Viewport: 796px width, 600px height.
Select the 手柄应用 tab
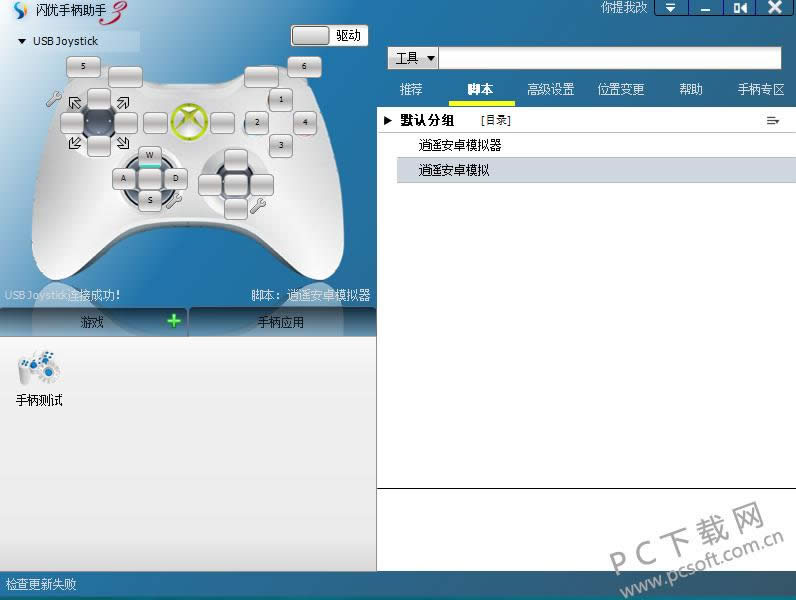coord(280,322)
